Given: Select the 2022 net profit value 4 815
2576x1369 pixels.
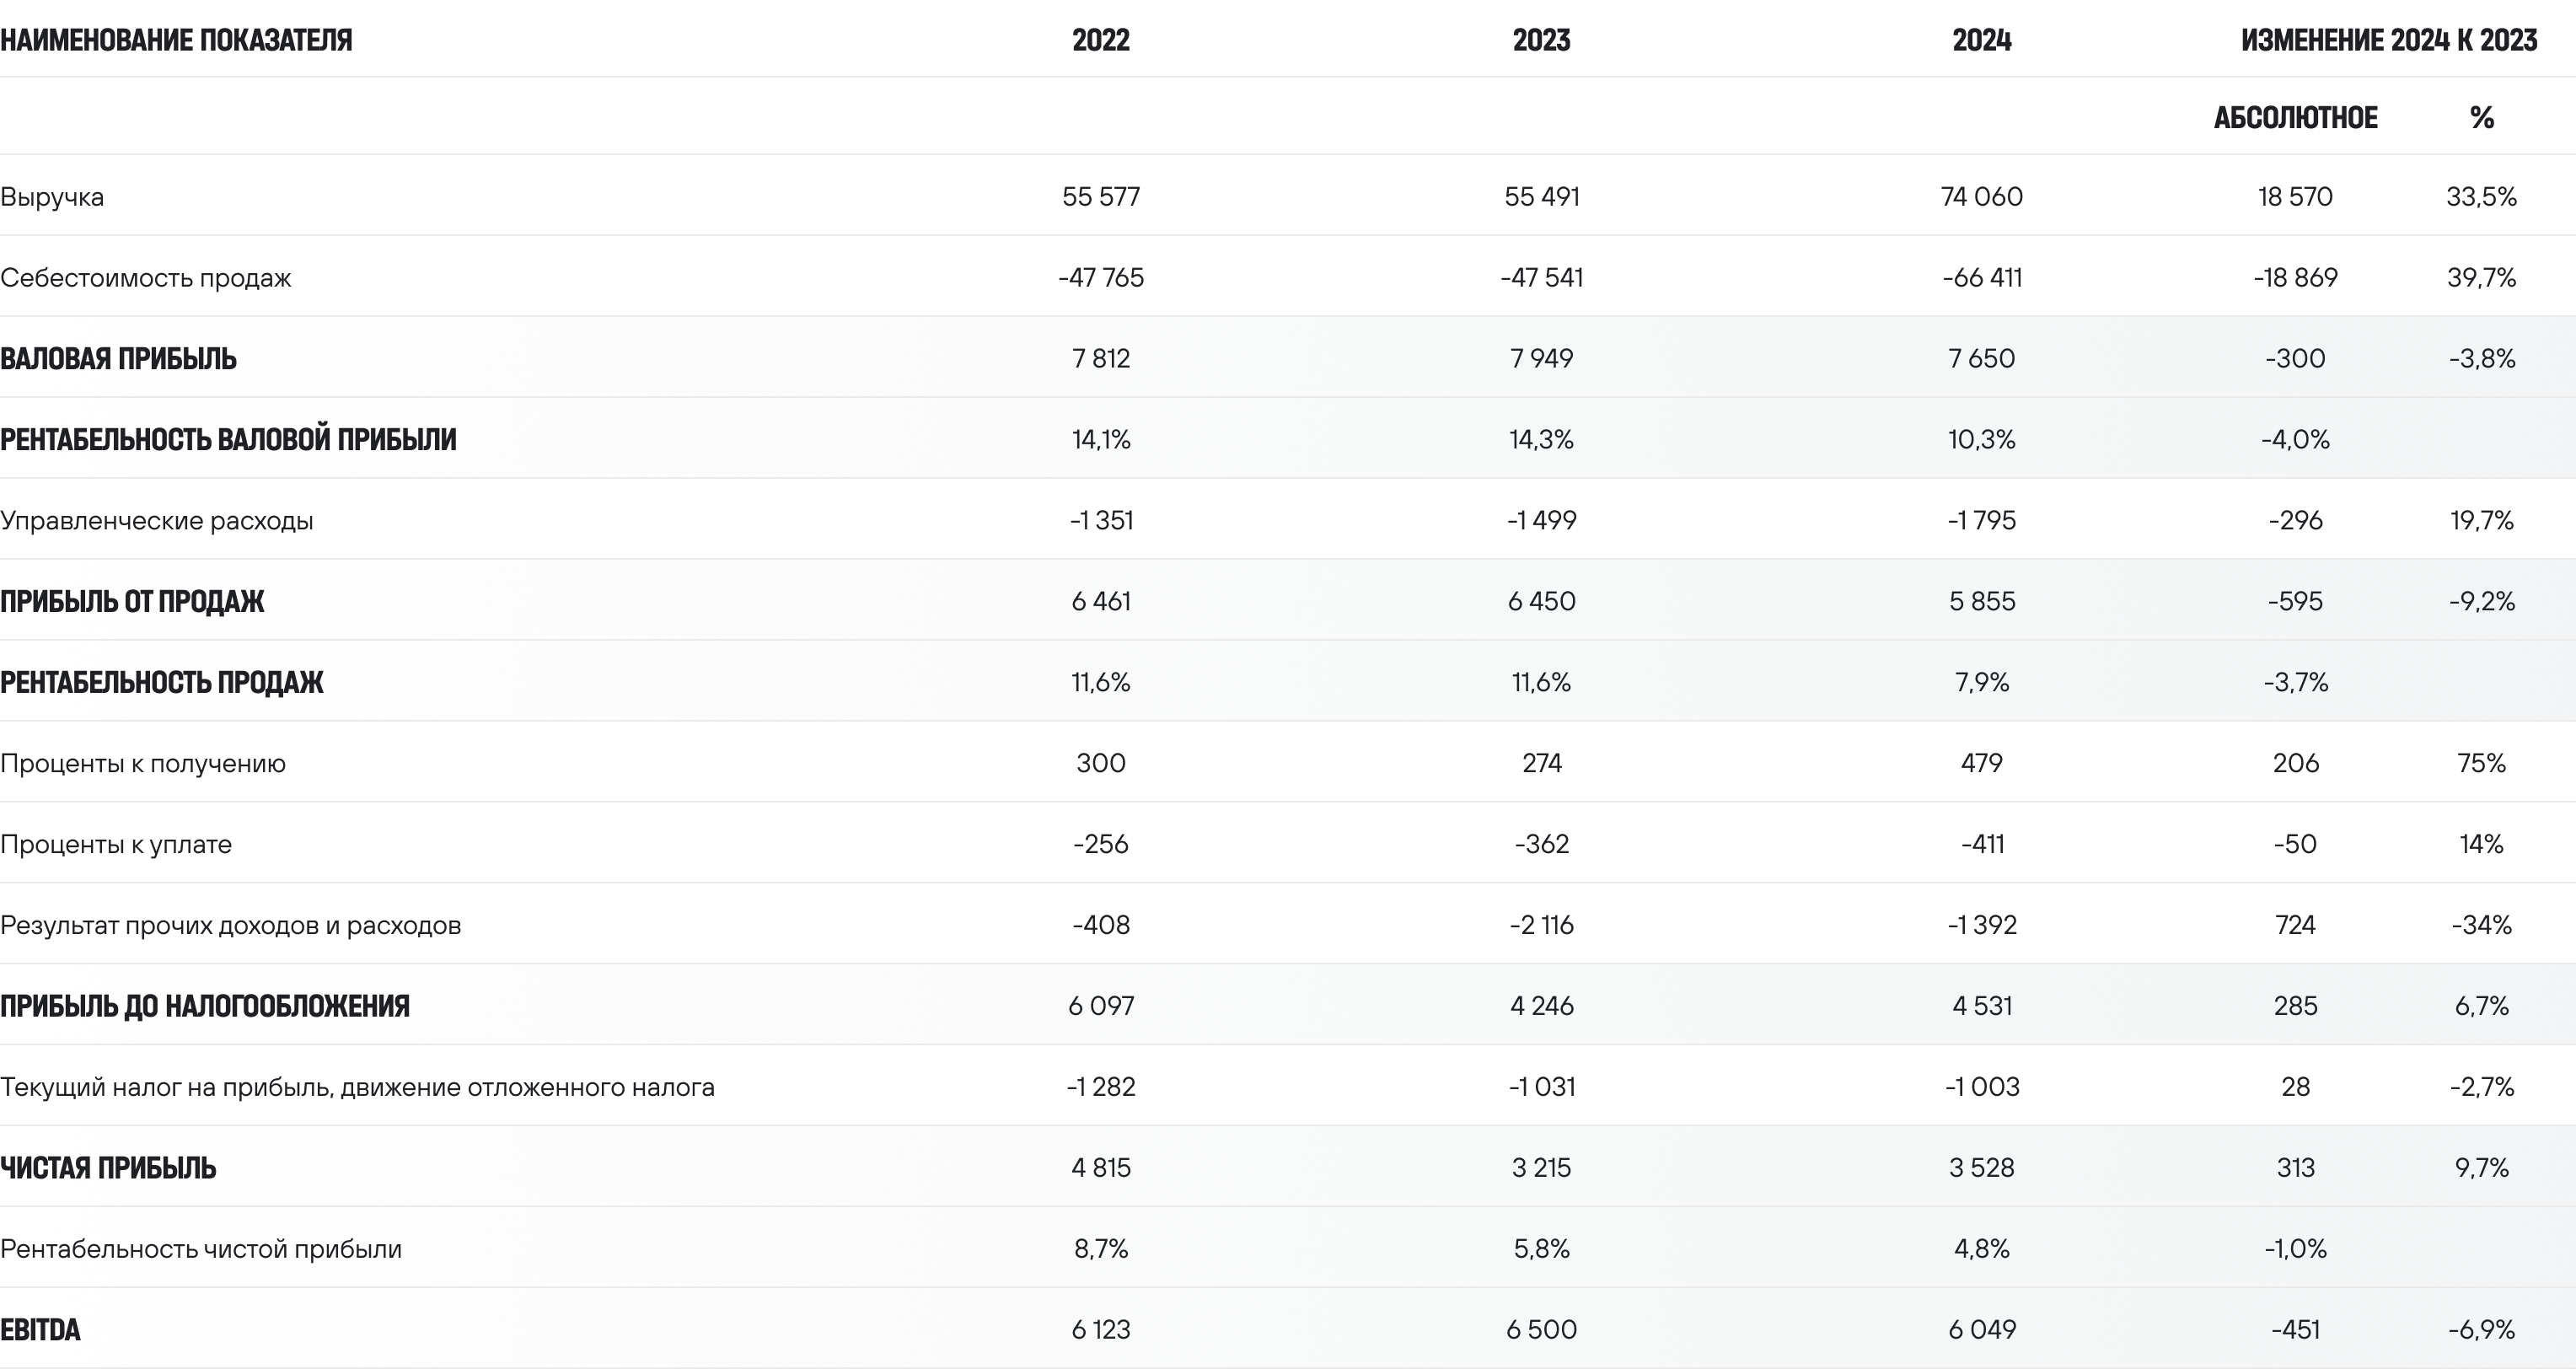Looking at the screenshot, I should pyautogui.click(x=1101, y=1167).
